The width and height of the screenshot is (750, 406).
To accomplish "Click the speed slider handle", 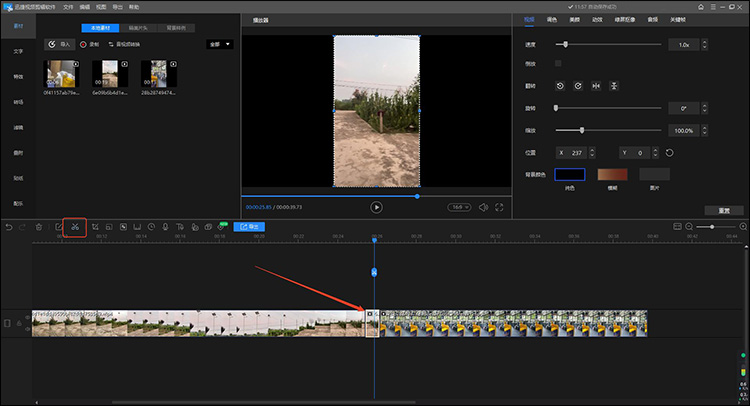I will (x=565, y=44).
